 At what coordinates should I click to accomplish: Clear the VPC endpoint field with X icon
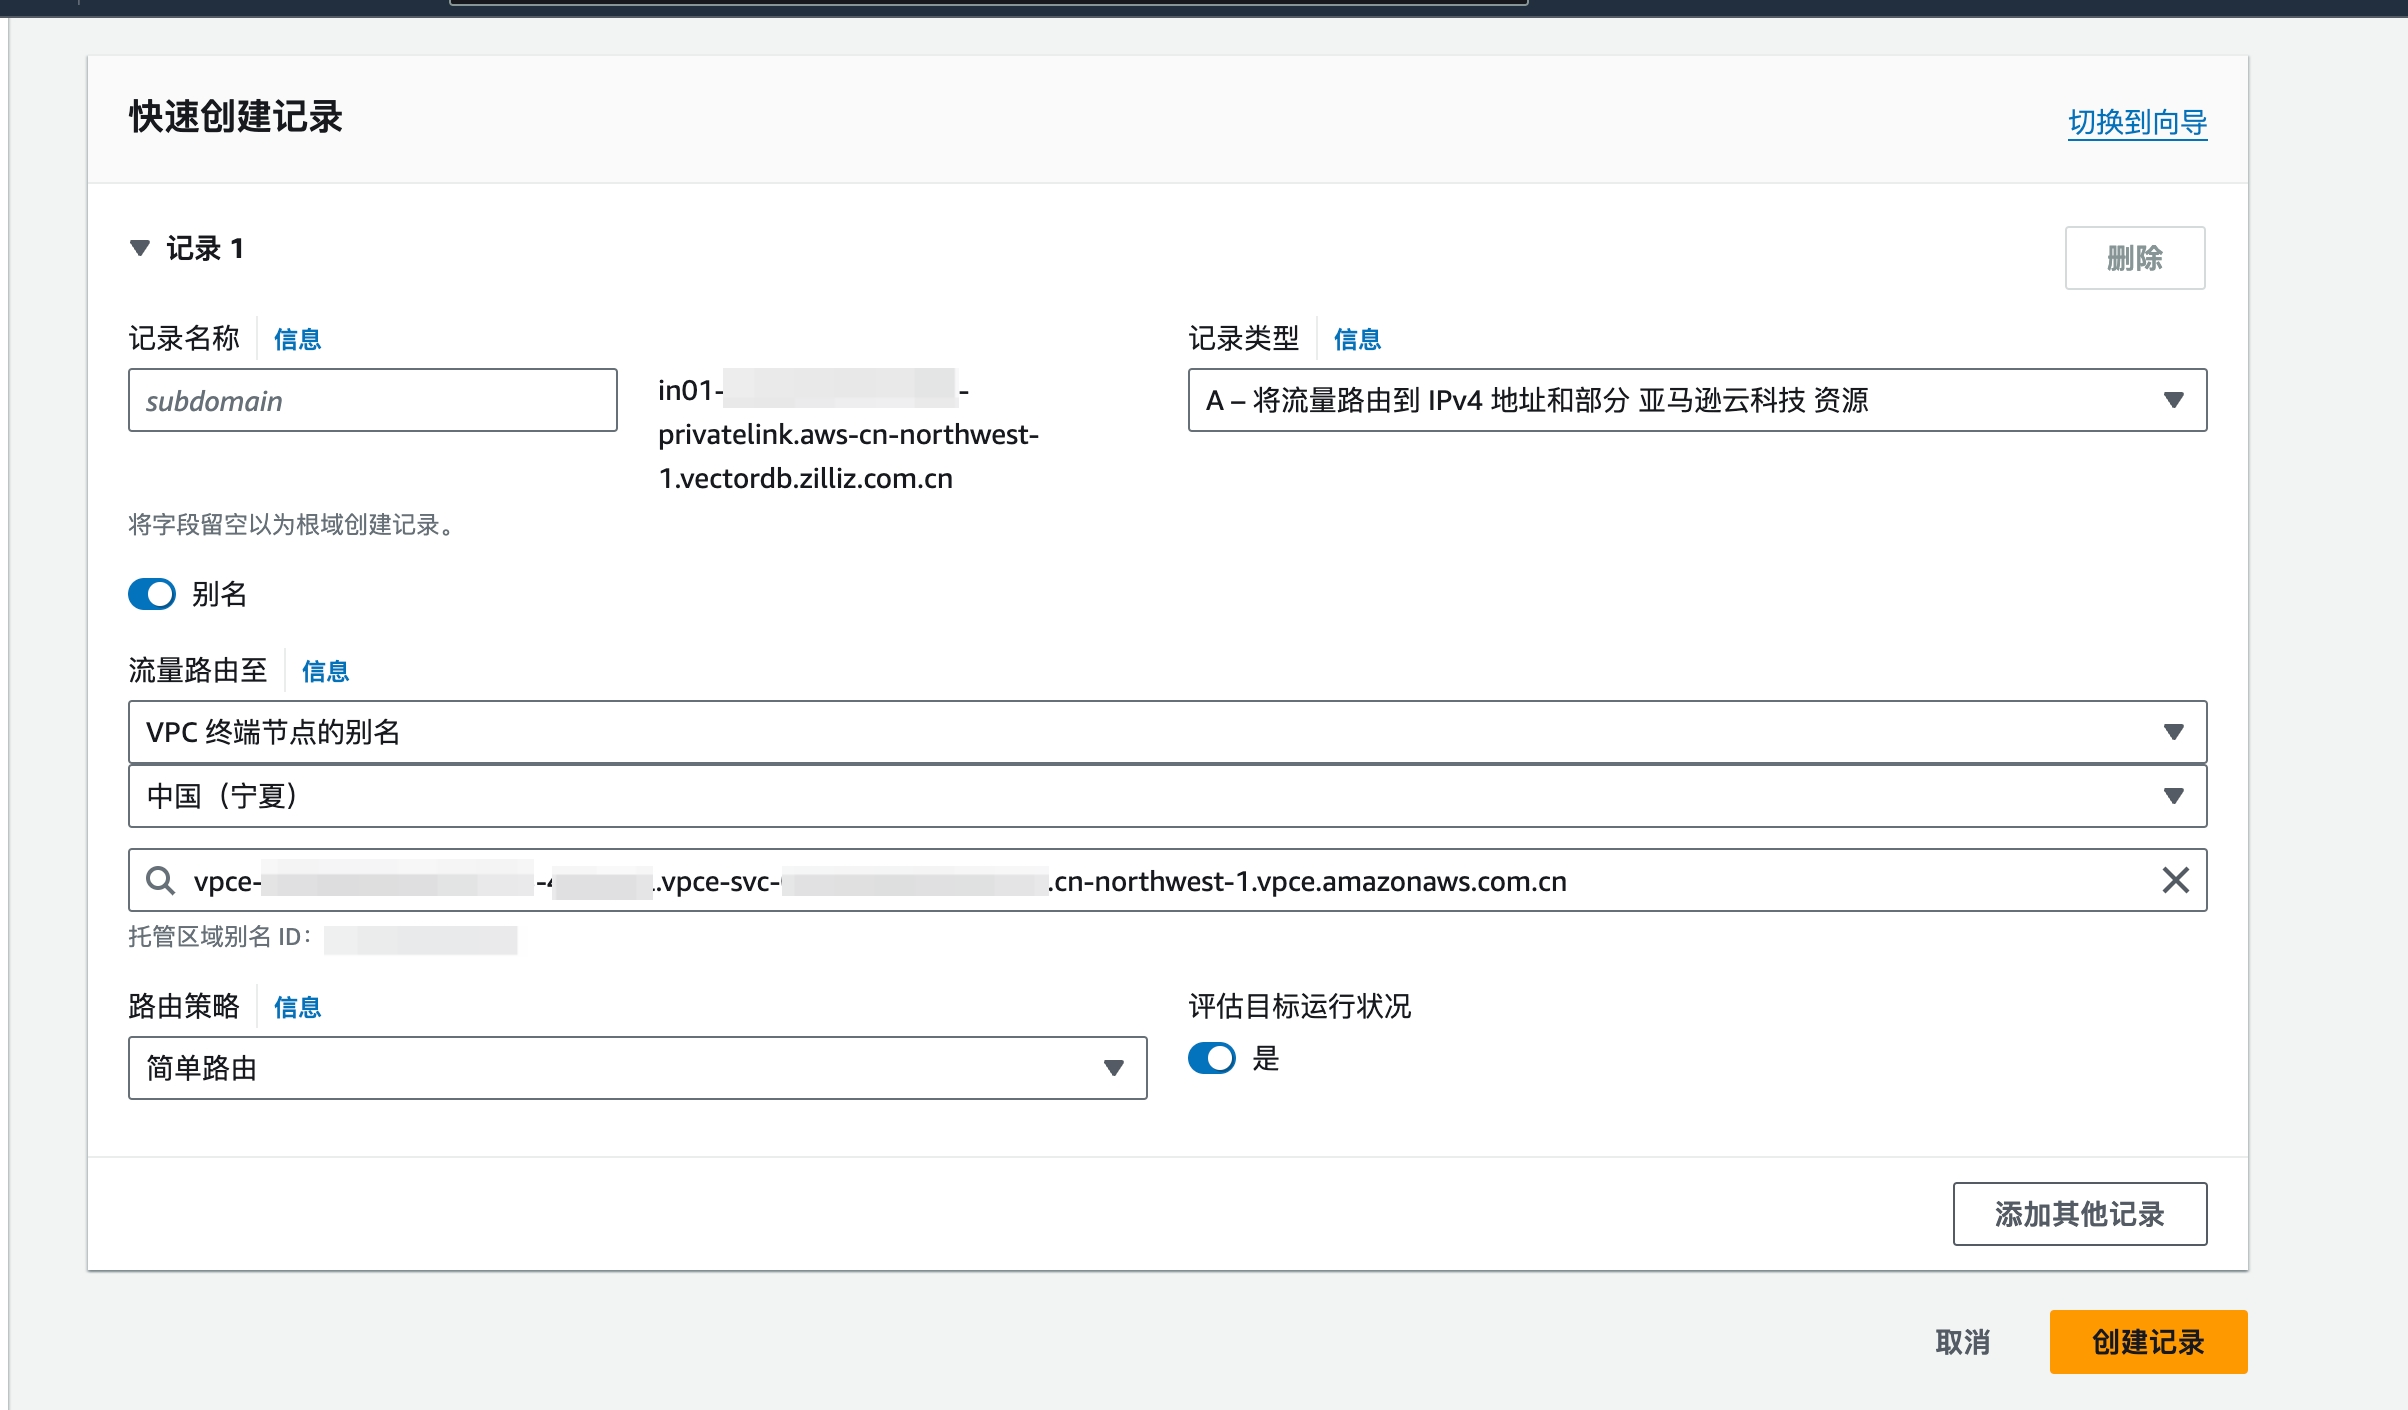[x=2175, y=881]
